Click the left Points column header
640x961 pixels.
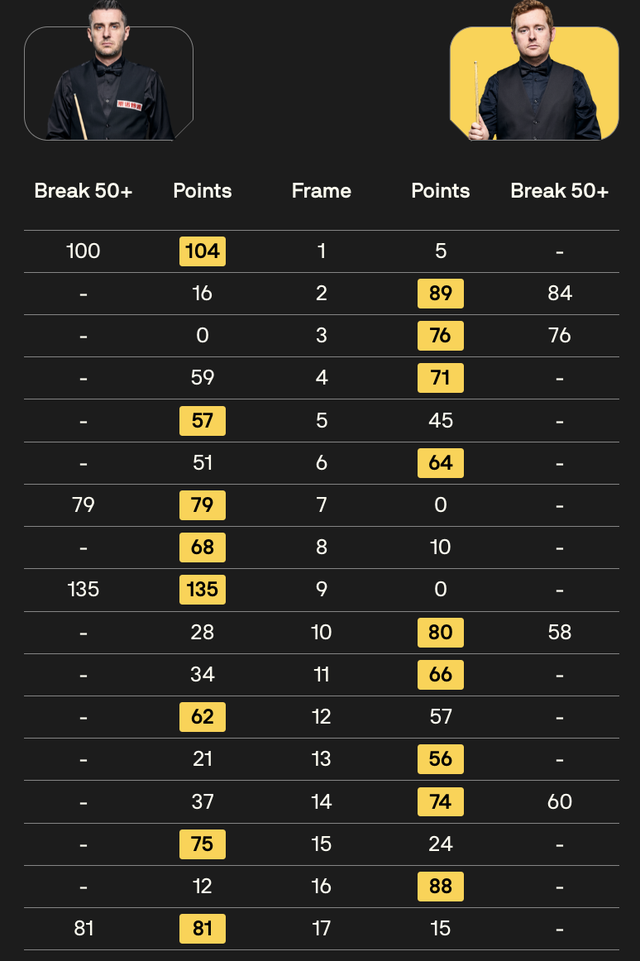(202, 191)
